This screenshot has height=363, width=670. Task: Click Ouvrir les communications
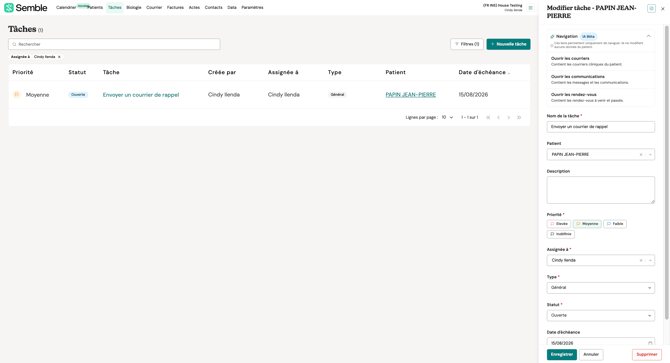tap(600, 79)
